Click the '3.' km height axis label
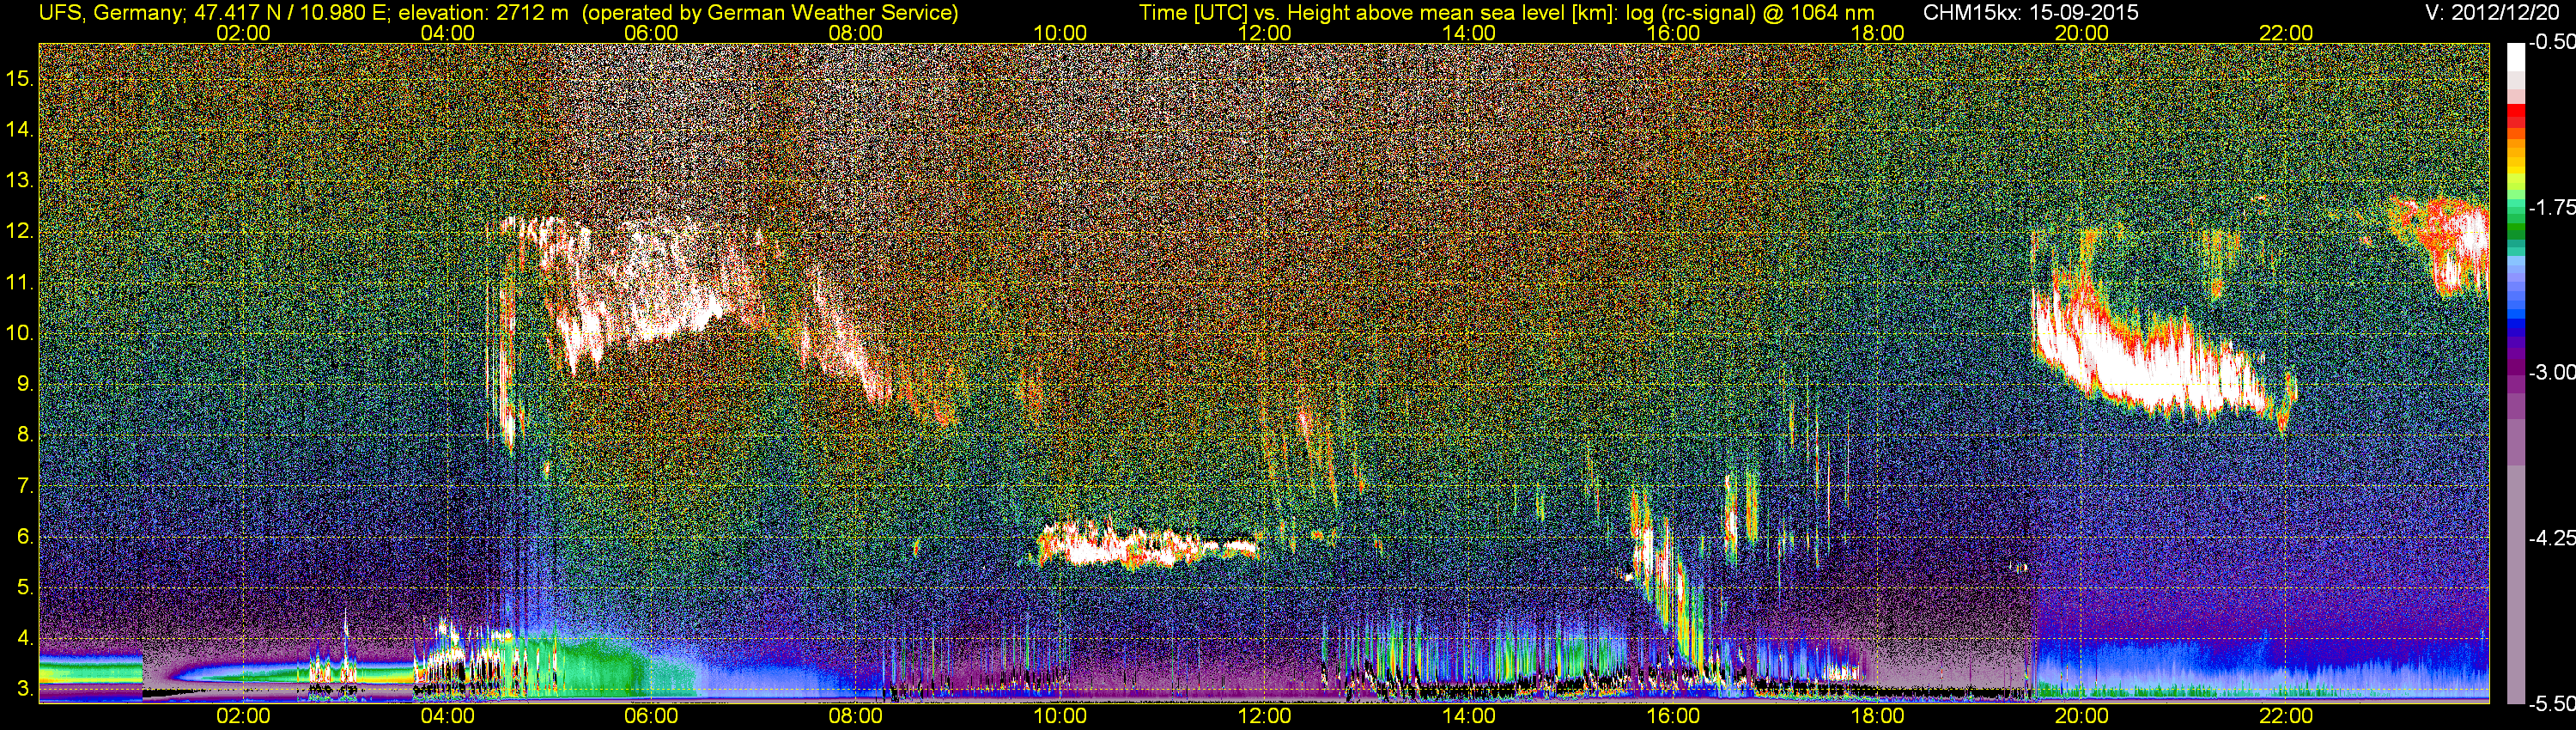The width and height of the screenshot is (2576, 730). click(25, 689)
